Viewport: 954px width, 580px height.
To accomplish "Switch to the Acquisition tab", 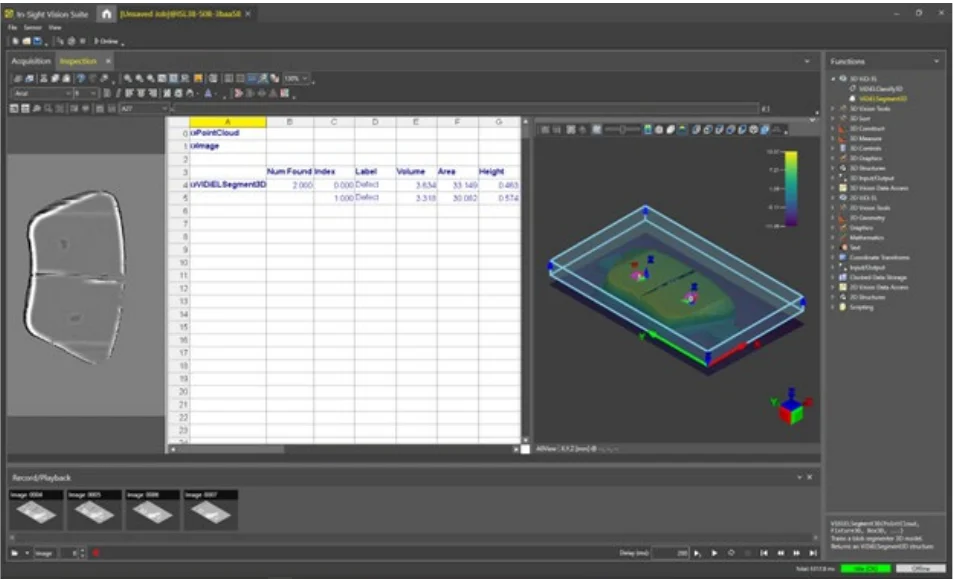I will 31,61.
